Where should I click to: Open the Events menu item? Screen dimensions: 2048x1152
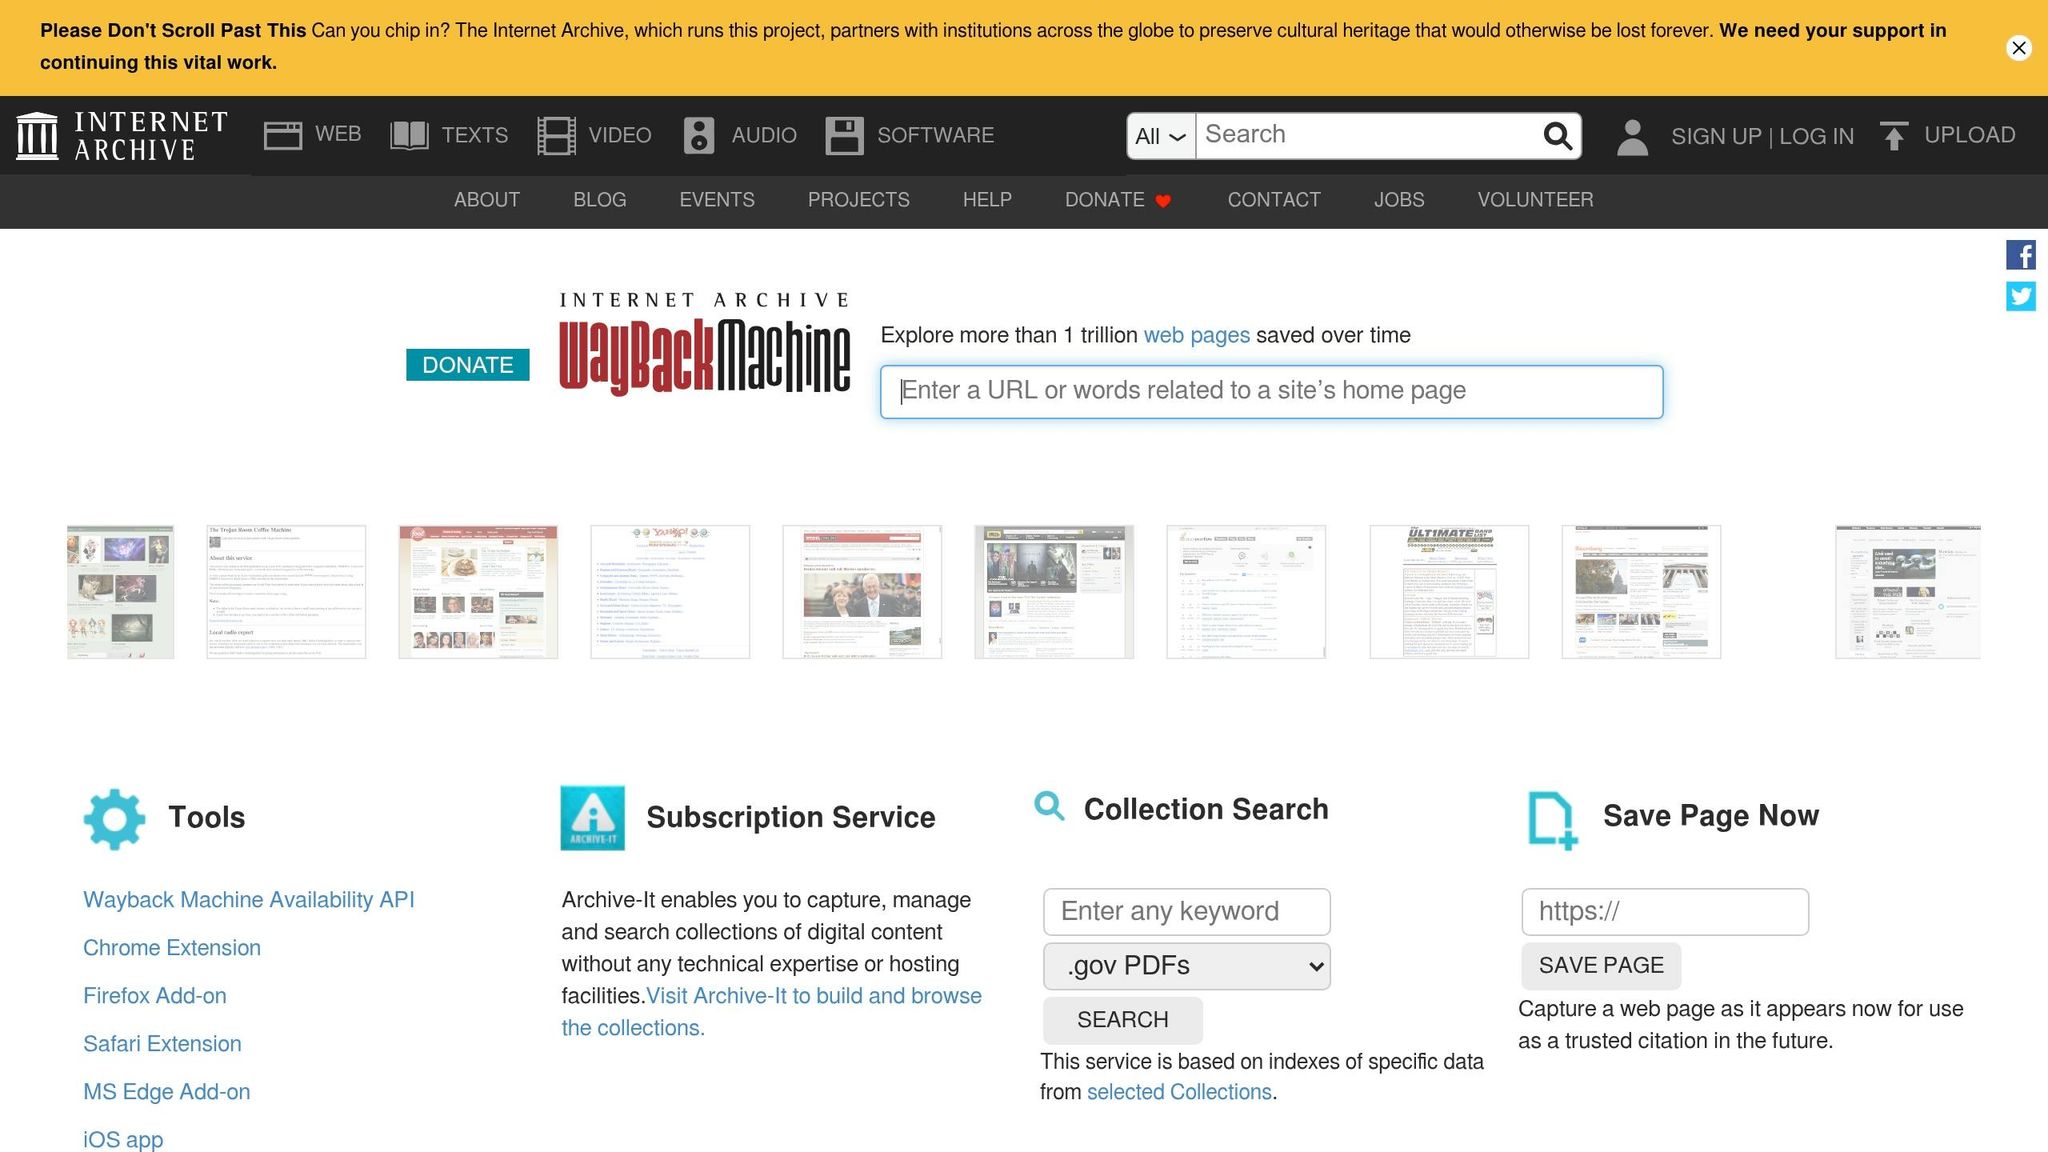click(x=717, y=200)
